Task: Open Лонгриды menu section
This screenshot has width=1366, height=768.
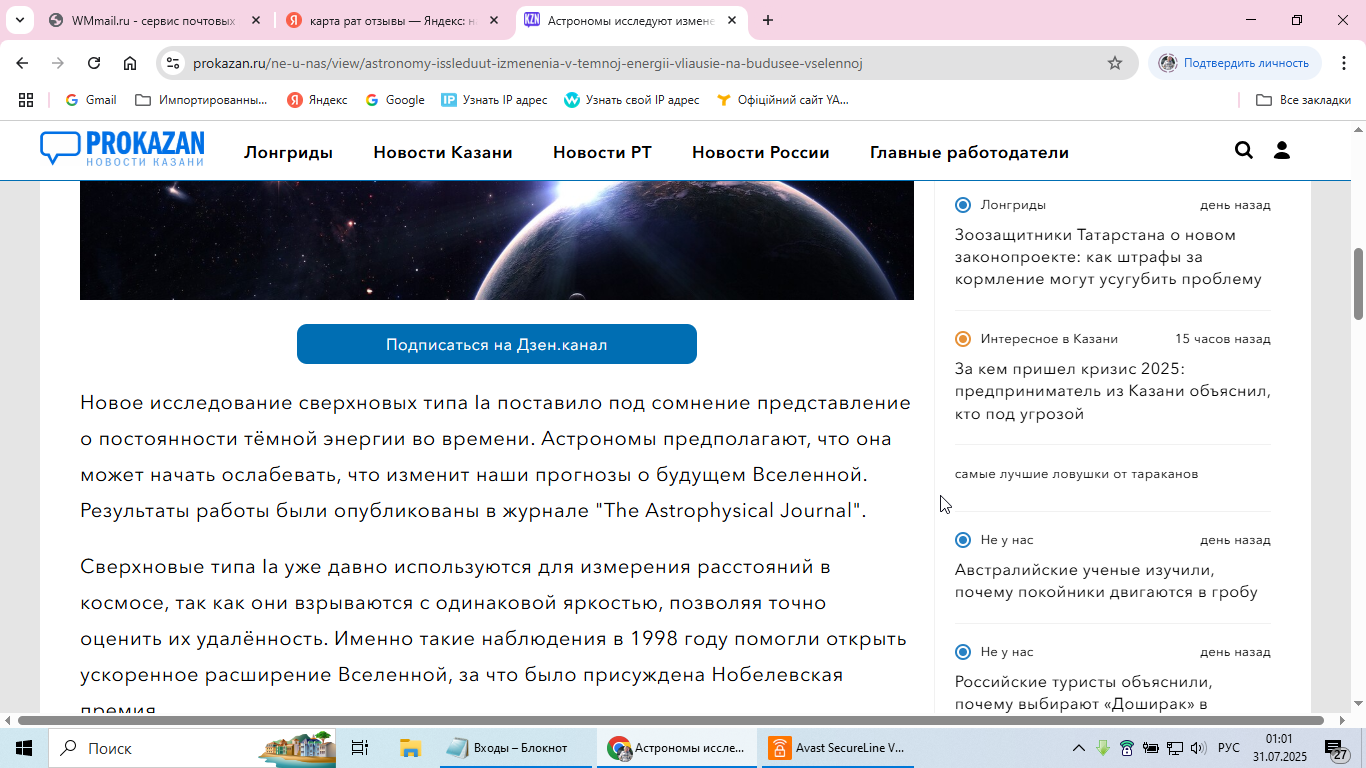Action: tap(288, 152)
